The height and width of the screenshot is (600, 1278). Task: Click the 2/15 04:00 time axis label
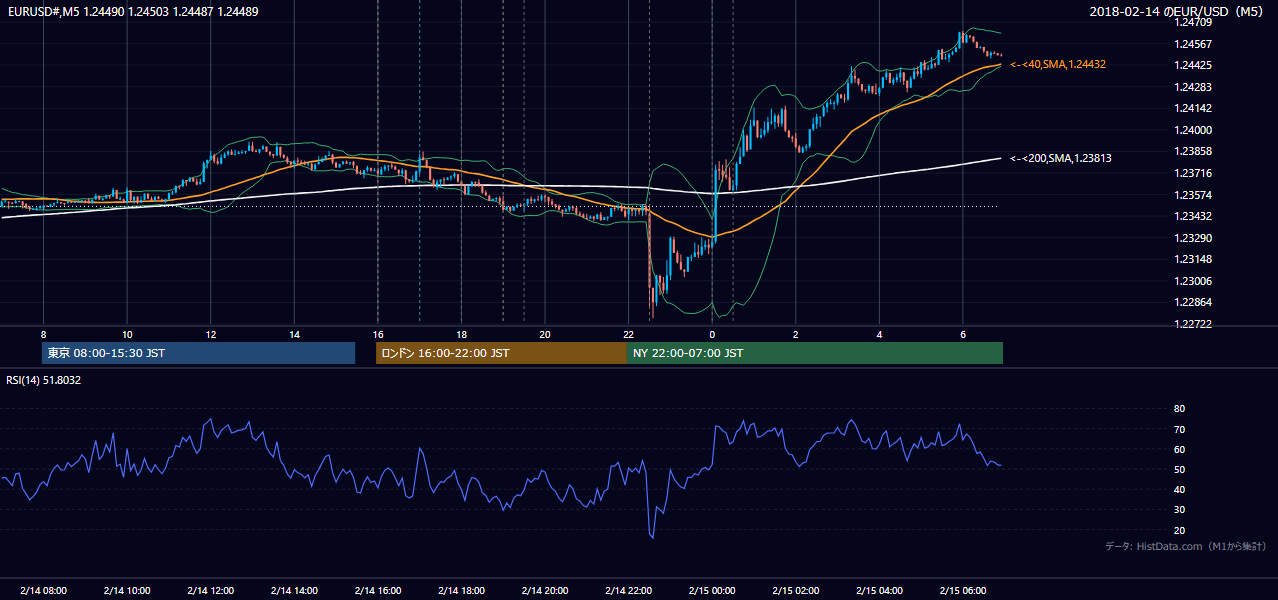coord(879,591)
